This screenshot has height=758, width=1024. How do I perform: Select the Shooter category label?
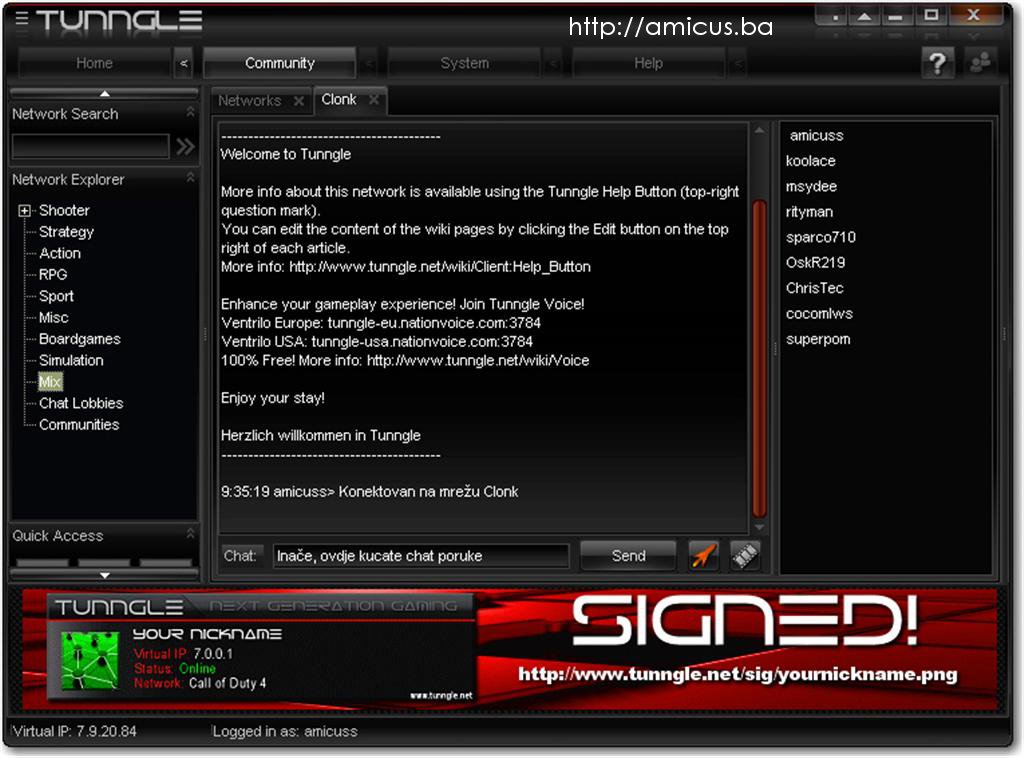[64, 210]
